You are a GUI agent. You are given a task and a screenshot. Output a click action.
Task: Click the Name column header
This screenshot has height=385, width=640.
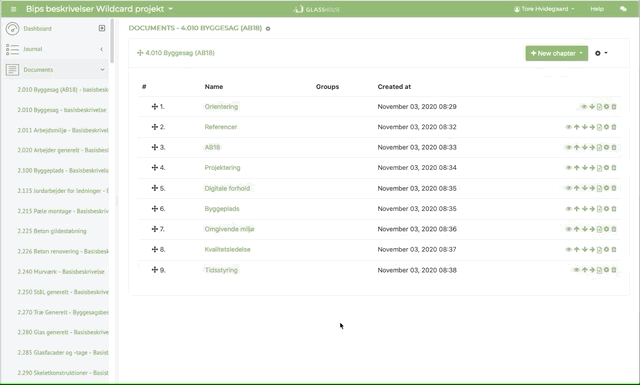[x=214, y=87]
